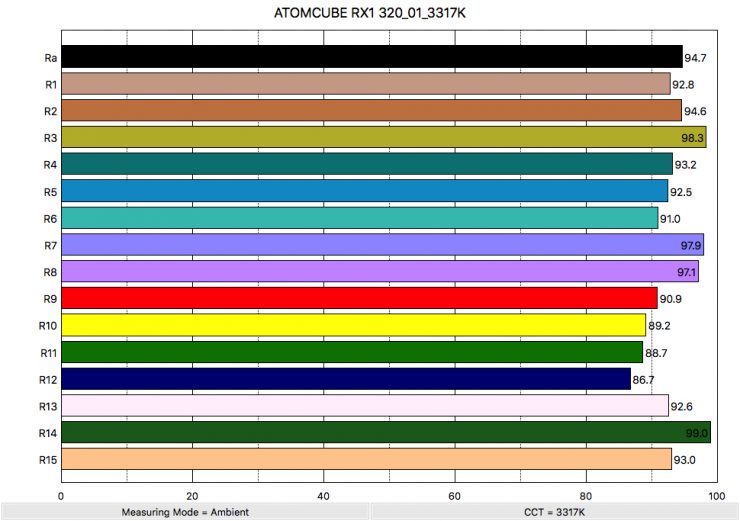
Task: Select the green R11 bar
Action: click(352, 352)
